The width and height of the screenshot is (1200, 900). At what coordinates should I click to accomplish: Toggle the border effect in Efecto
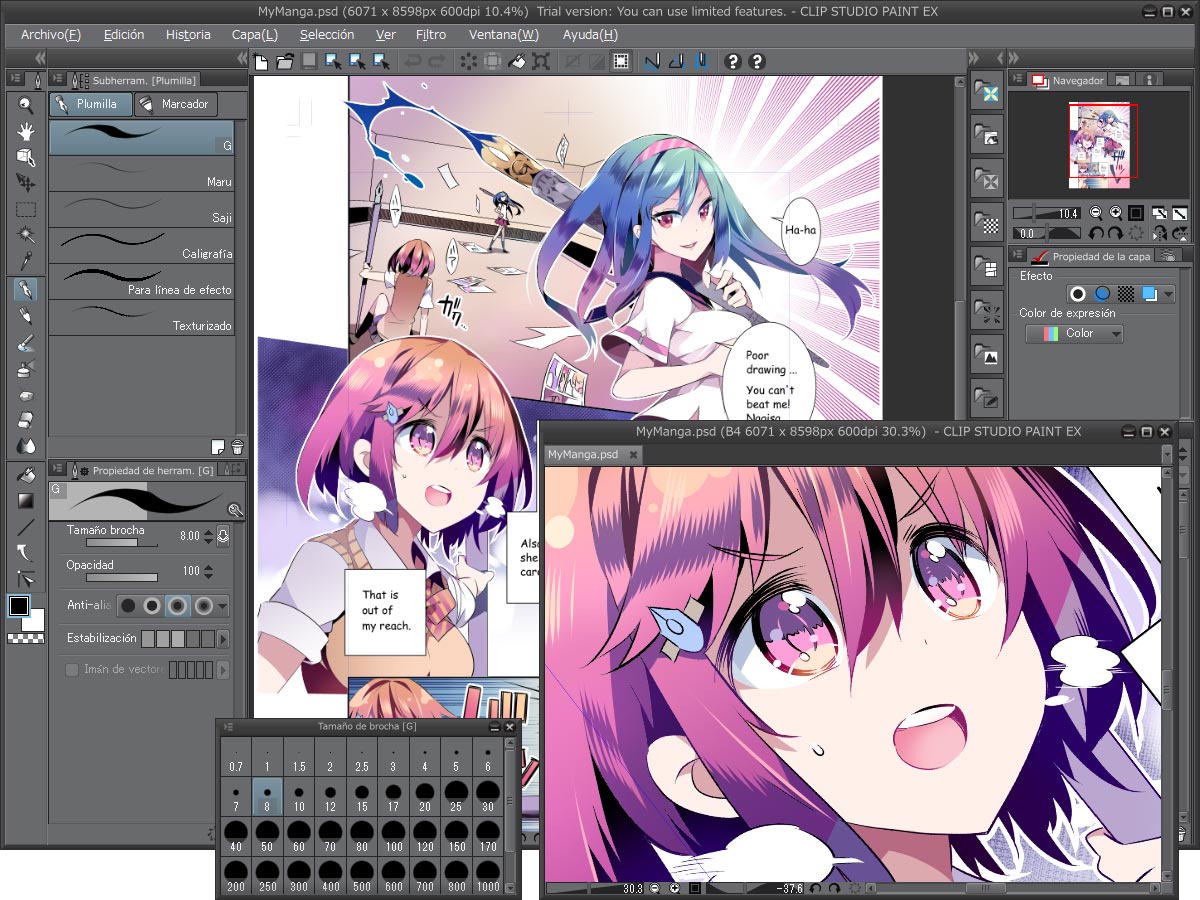point(1077,294)
